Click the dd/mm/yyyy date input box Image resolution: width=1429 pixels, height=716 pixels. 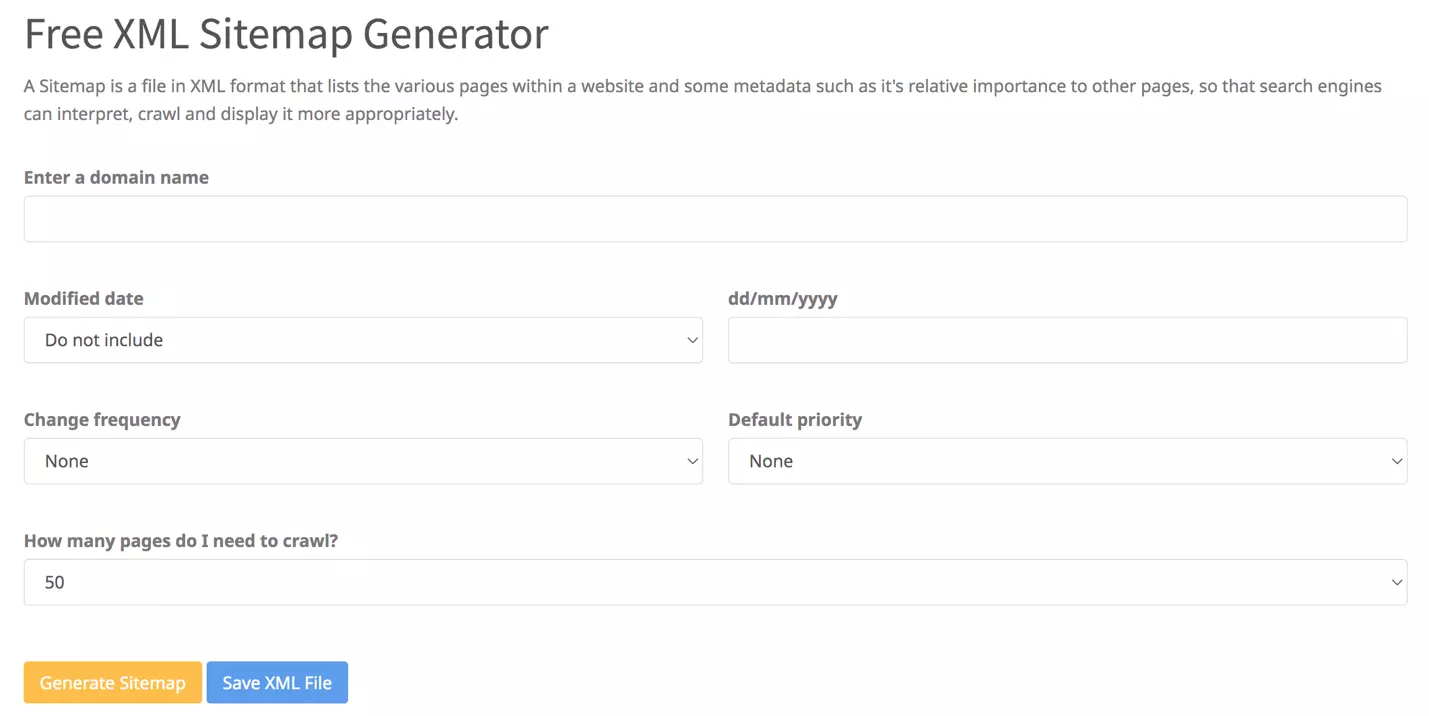pos(1067,340)
